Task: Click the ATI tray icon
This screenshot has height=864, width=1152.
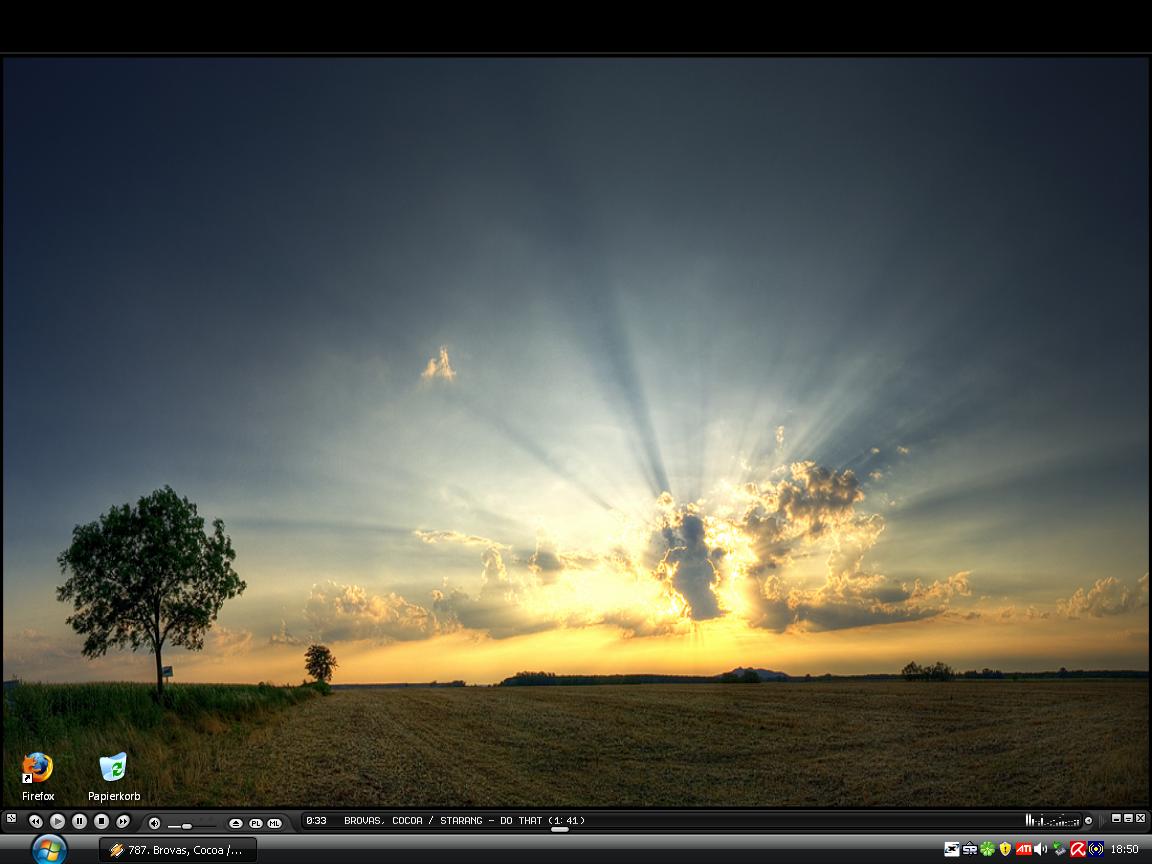Action: point(1023,849)
